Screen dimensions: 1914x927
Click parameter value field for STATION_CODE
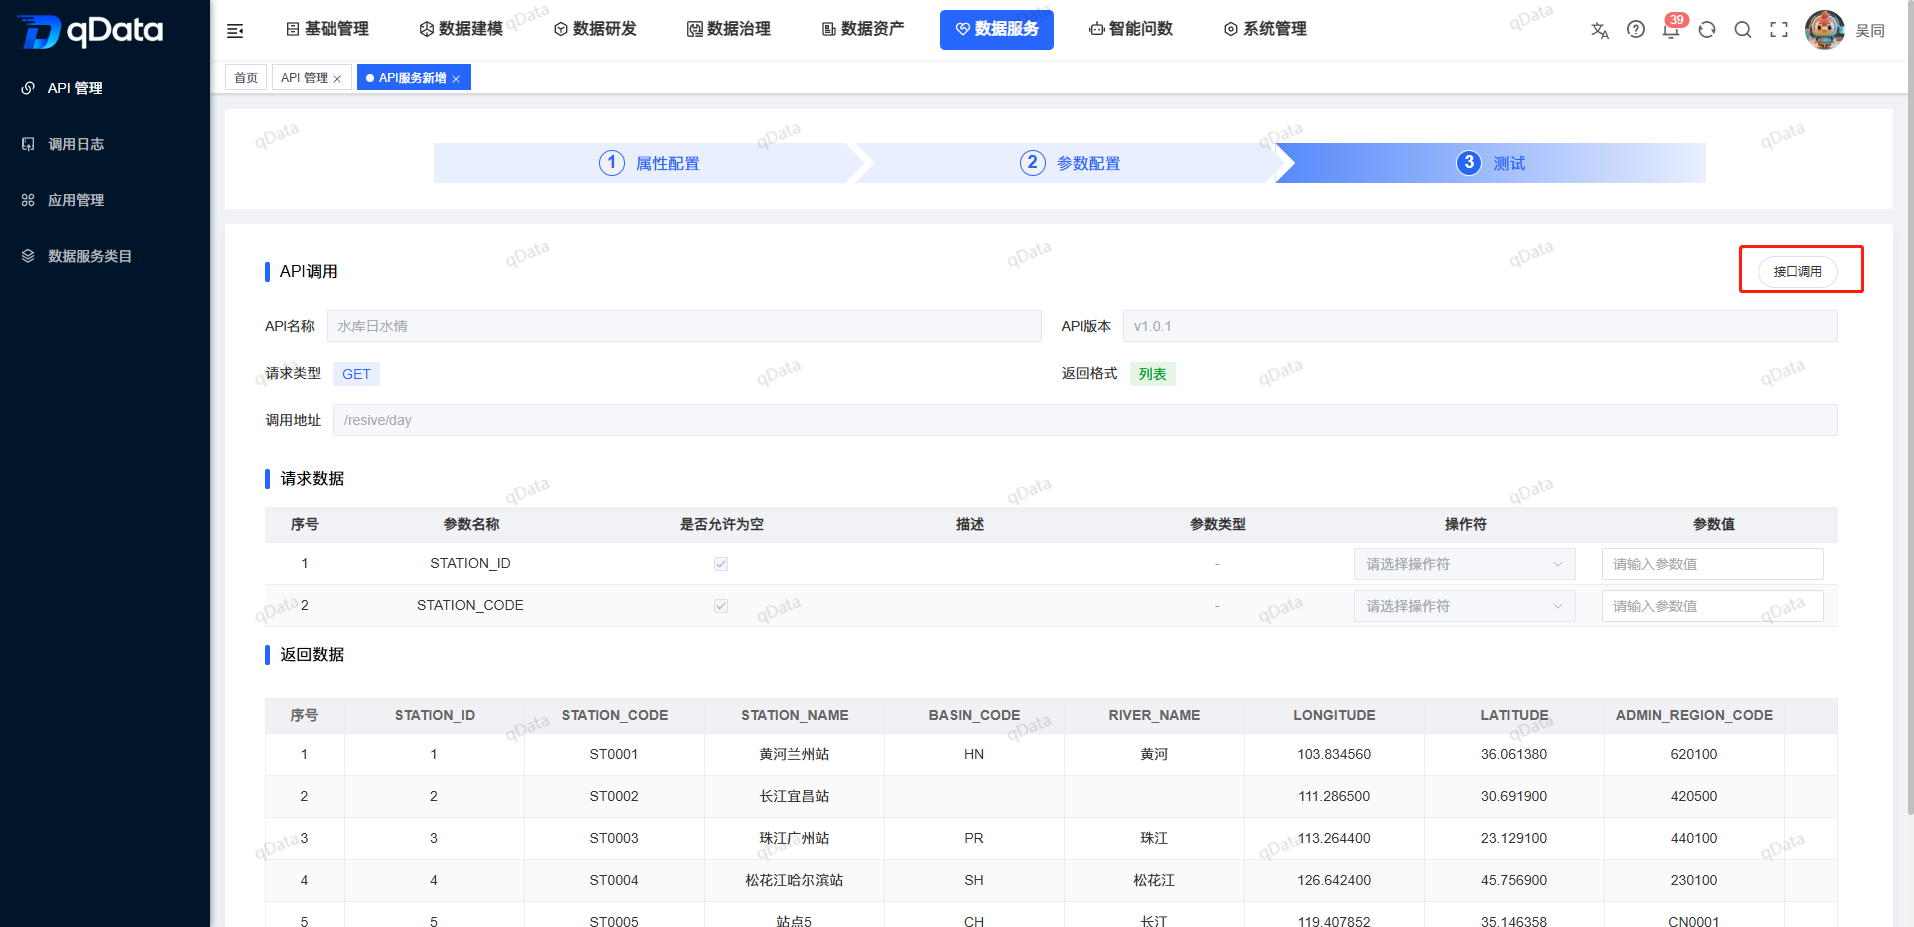tap(1712, 606)
